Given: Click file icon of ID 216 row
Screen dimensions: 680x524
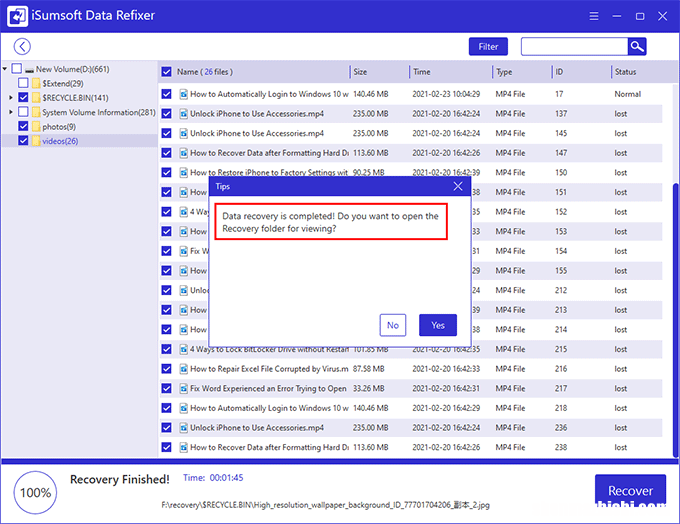Looking at the screenshot, I should [x=184, y=369].
